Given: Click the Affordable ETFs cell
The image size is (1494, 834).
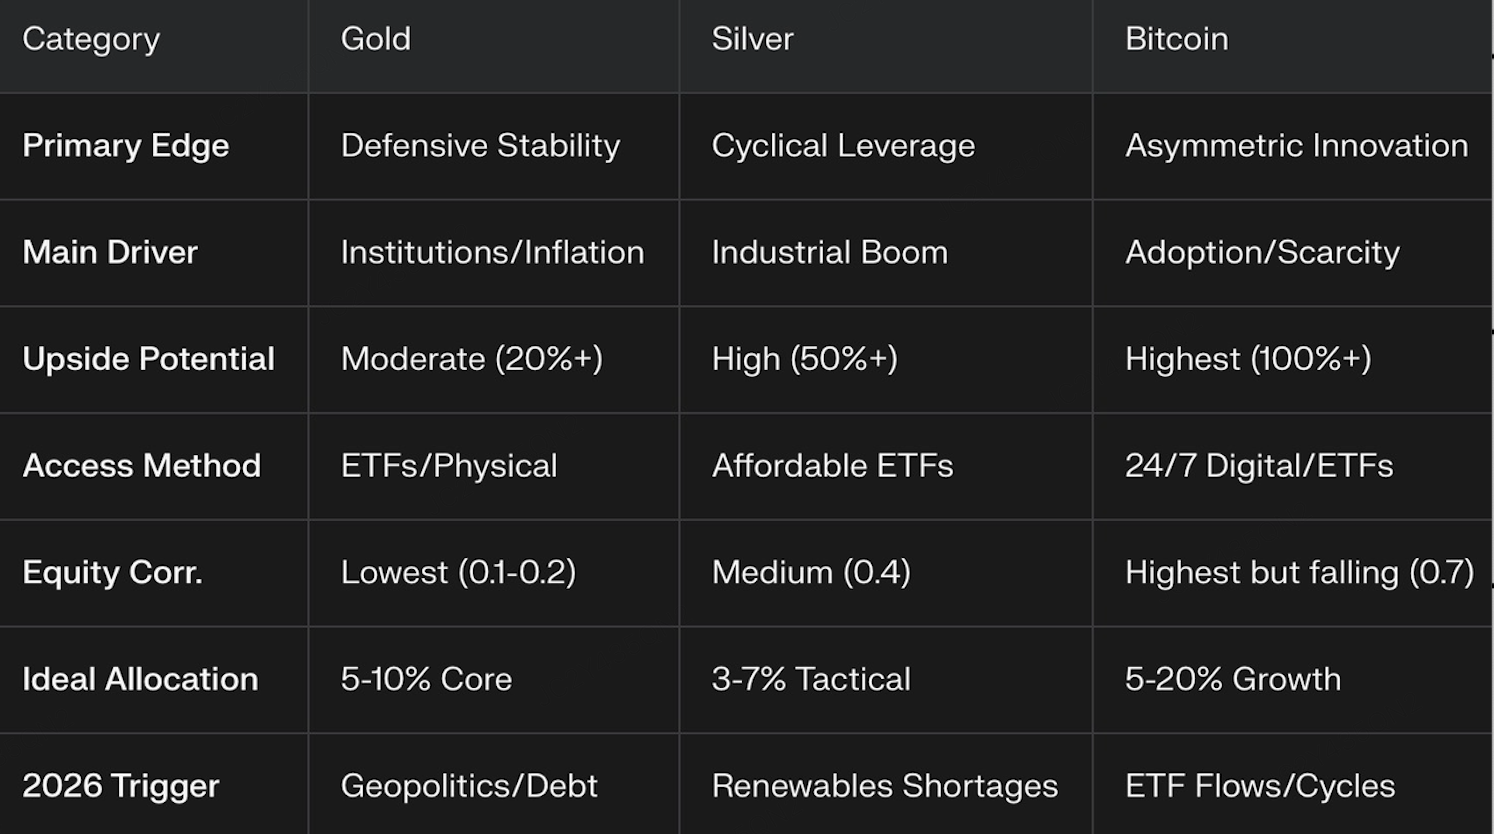Looking at the screenshot, I should tap(832, 466).
